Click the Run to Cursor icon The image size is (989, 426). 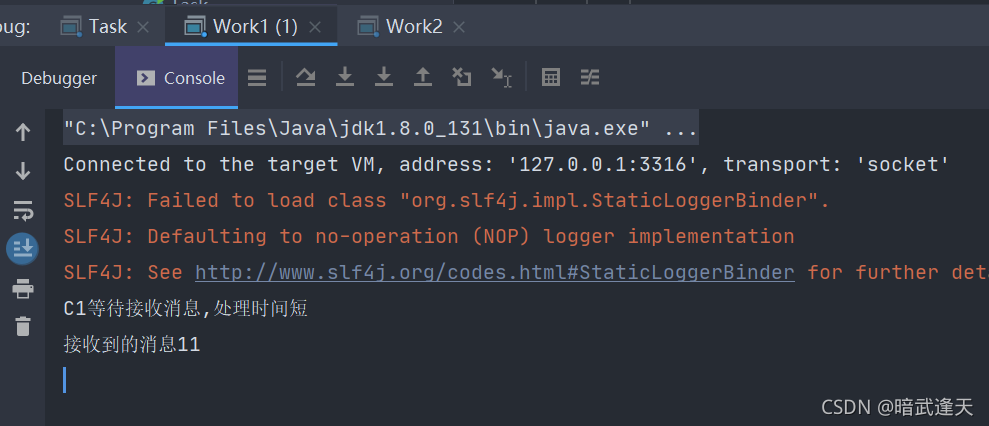pos(501,78)
